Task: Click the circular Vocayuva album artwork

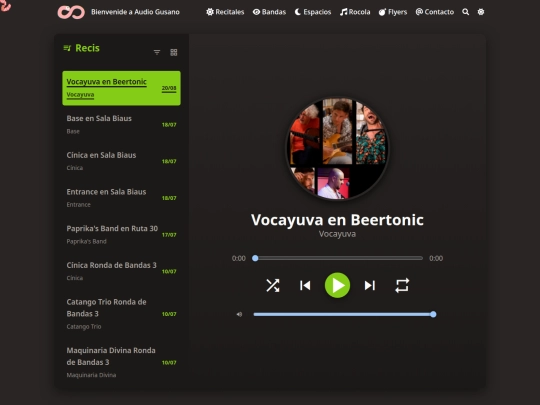Action: (x=337, y=148)
